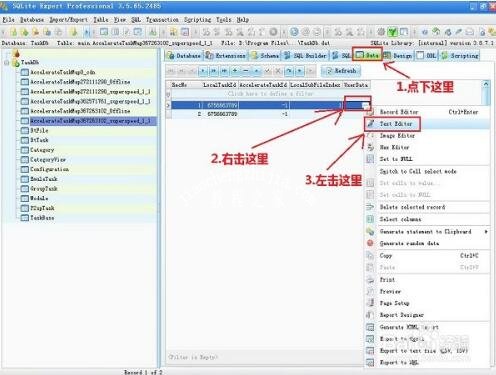Click the Refresh button
Image resolution: width=496 pixels, height=375 pixels.
[341, 71]
